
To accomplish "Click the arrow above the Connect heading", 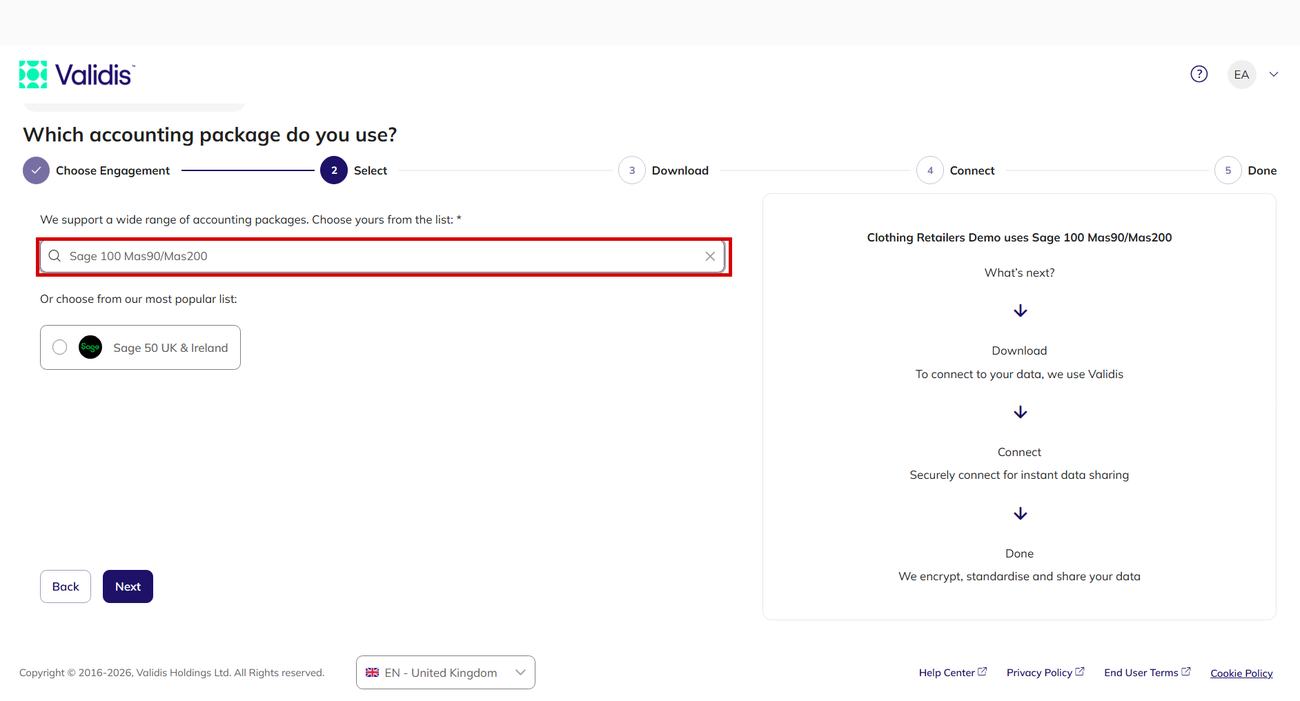I will point(1020,412).
